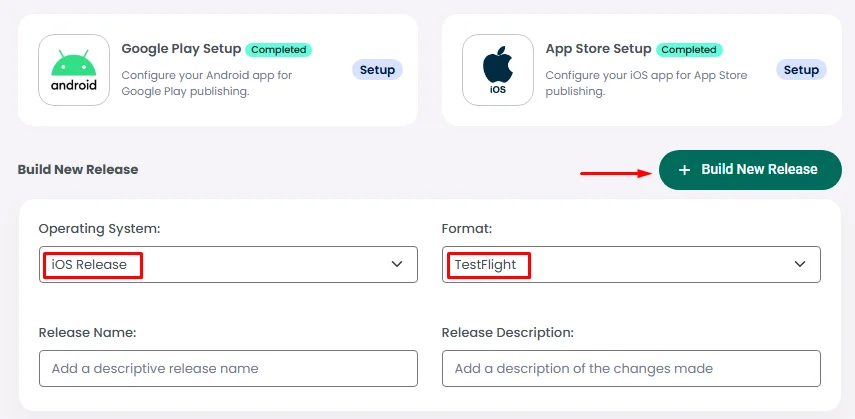
Task: Click the chevron arrow in Operating System field
Action: click(397, 264)
